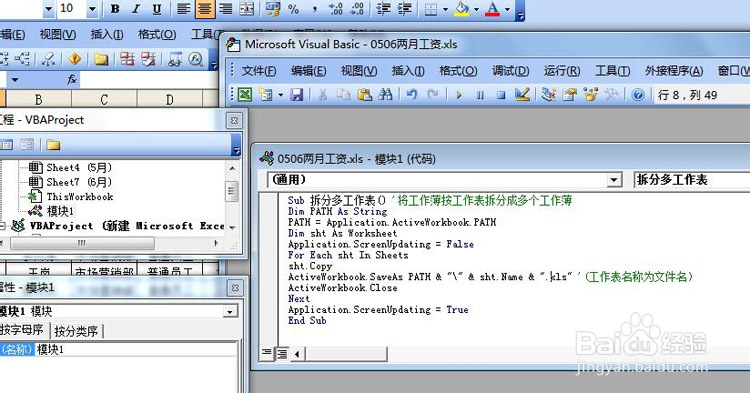
Task: Click Merge and Center icon in Excel toolbar
Action: click(x=246, y=9)
